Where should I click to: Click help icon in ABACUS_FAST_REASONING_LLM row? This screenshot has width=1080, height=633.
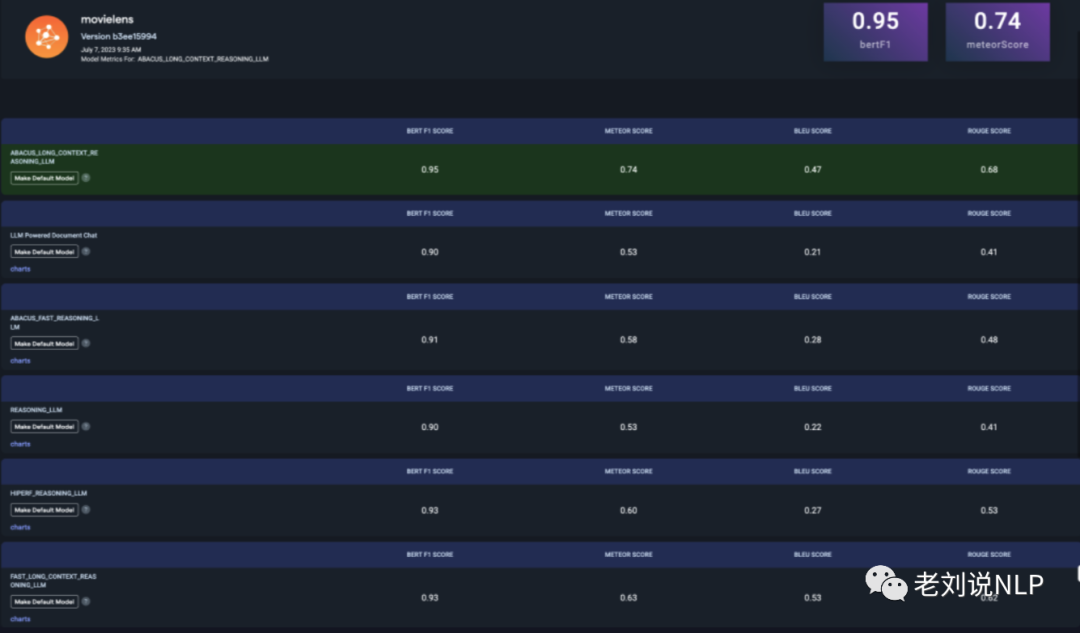[x=86, y=343]
